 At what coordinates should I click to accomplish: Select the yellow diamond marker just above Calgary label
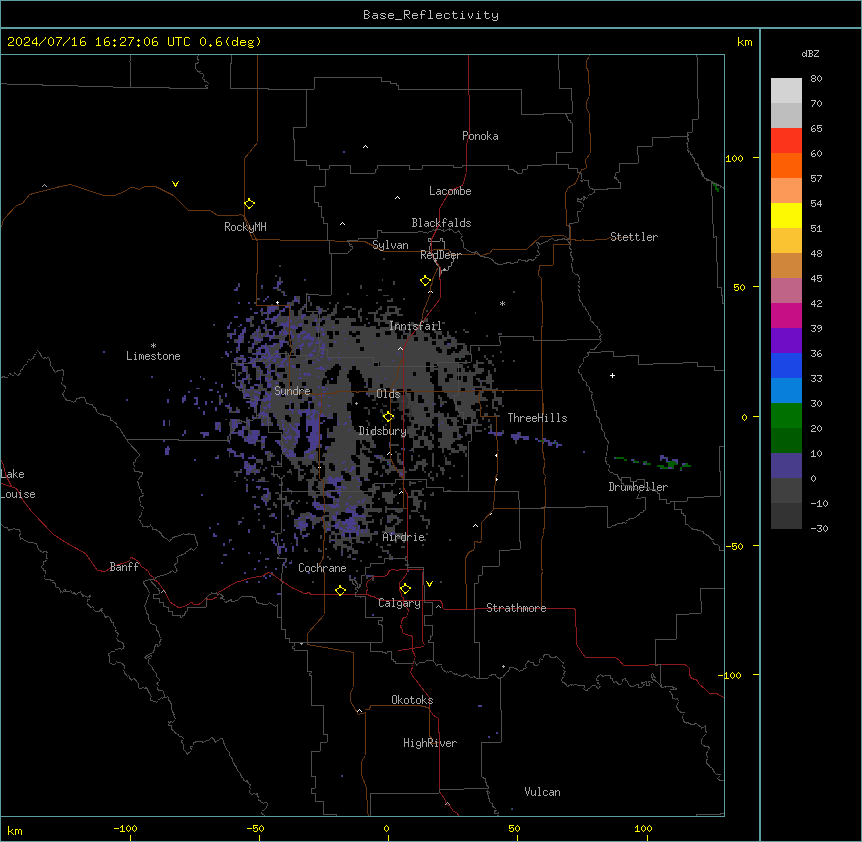point(405,588)
